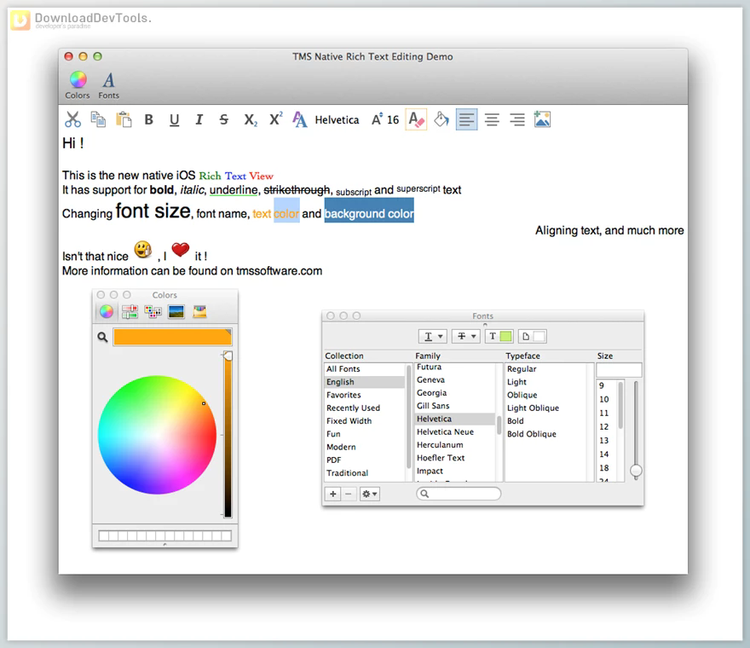Select the background fill bucket tool
Image resolution: width=750 pixels, height=648 pixels.
(441, 119)
